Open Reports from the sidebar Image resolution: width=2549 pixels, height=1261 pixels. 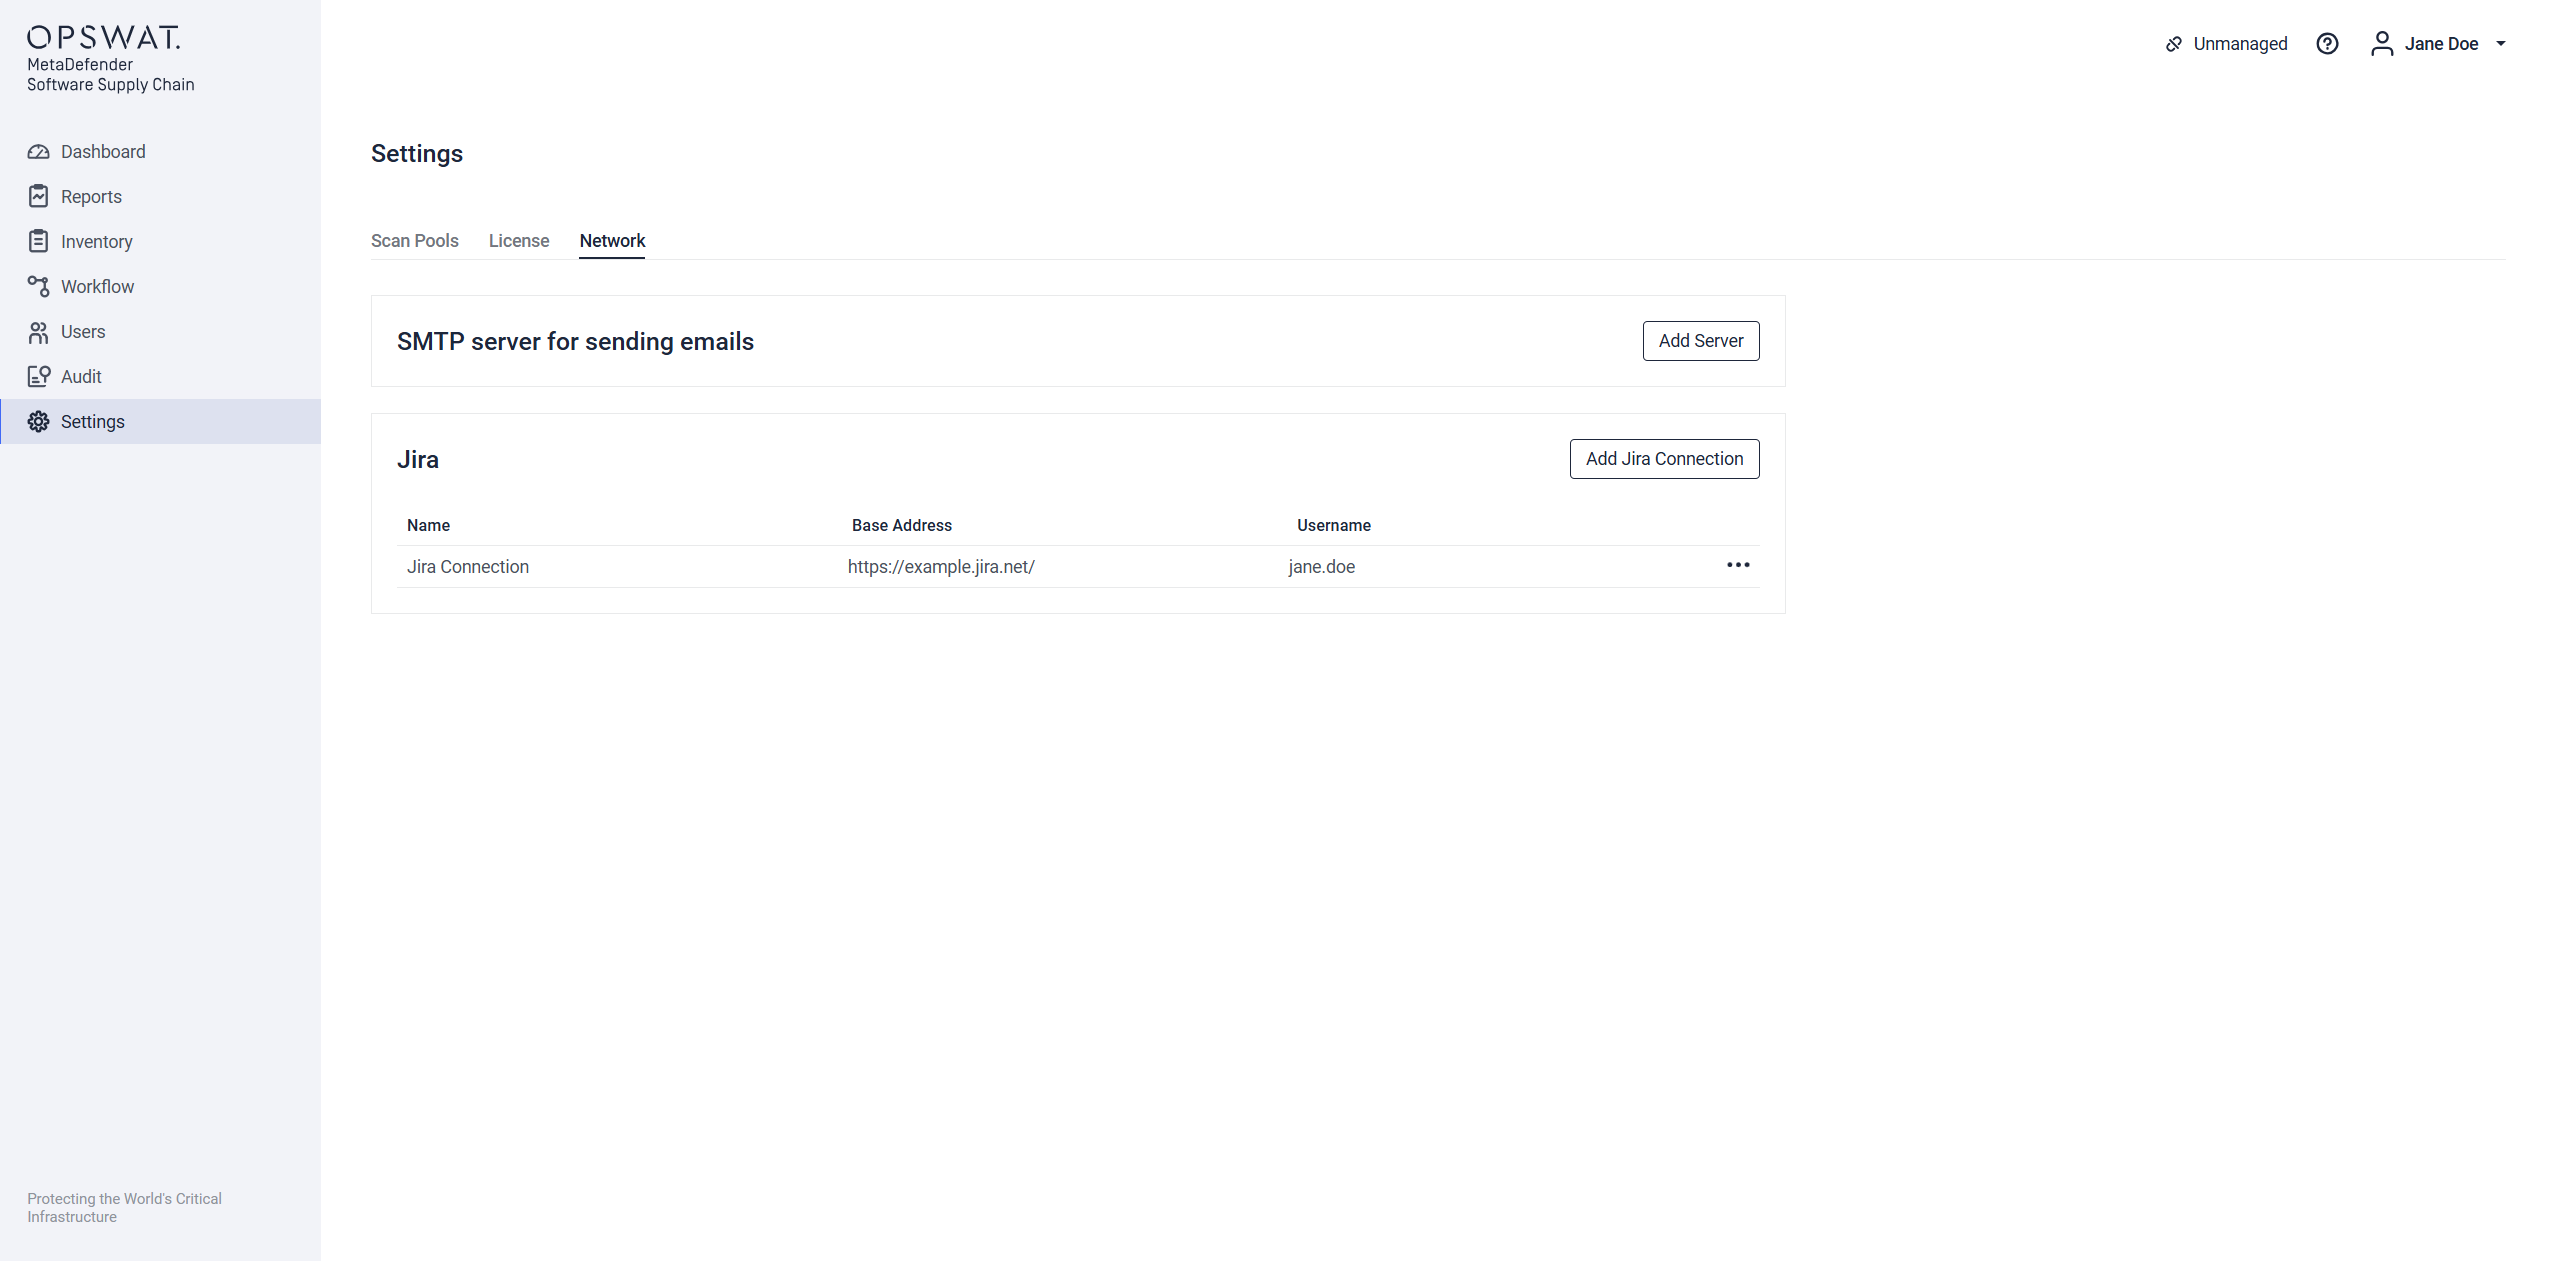pyautogui.click(x=160, y=197)
